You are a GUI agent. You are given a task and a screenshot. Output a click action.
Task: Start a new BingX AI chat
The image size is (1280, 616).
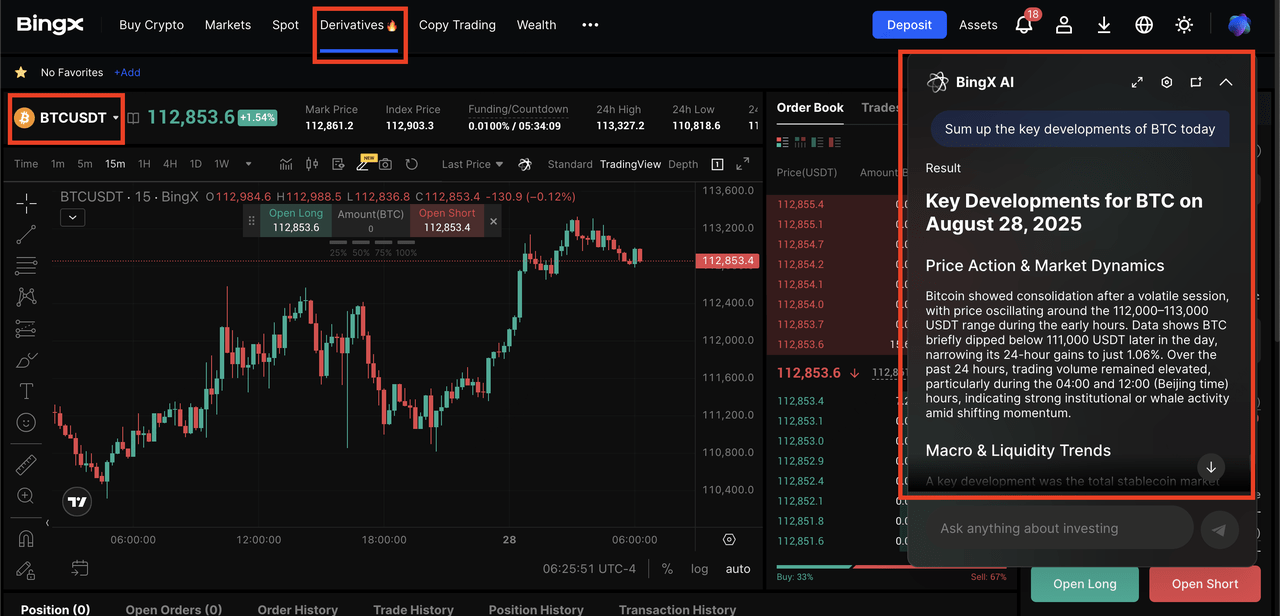[x=1196, y=82]
